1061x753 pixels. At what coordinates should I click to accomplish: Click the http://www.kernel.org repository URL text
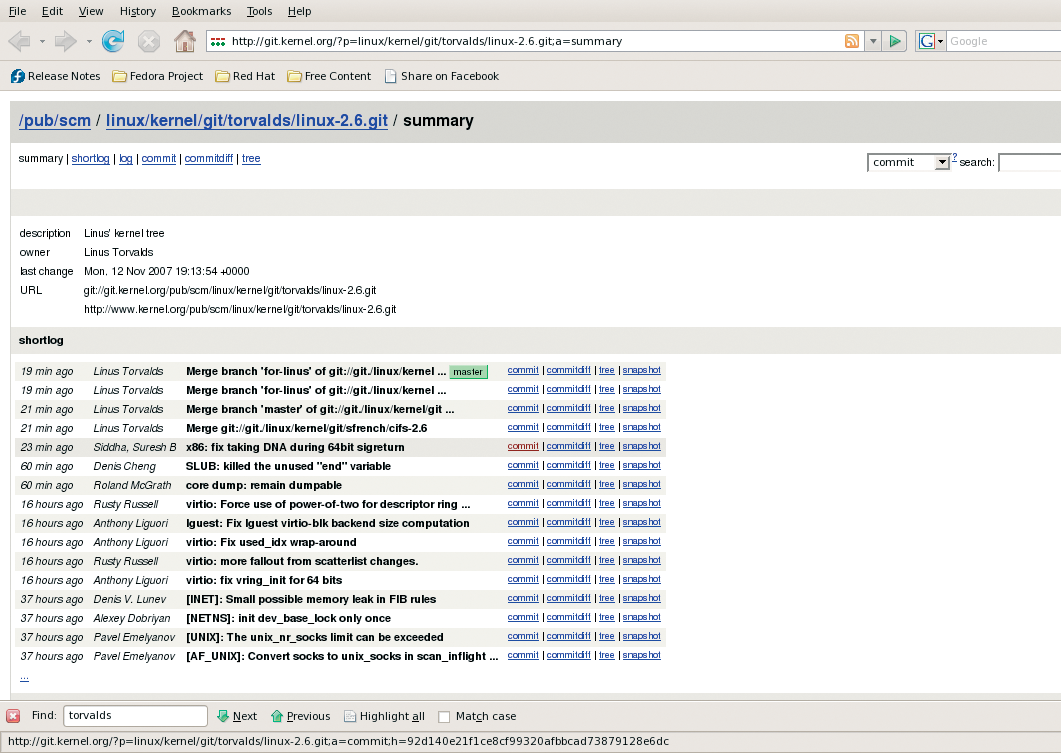240,309
